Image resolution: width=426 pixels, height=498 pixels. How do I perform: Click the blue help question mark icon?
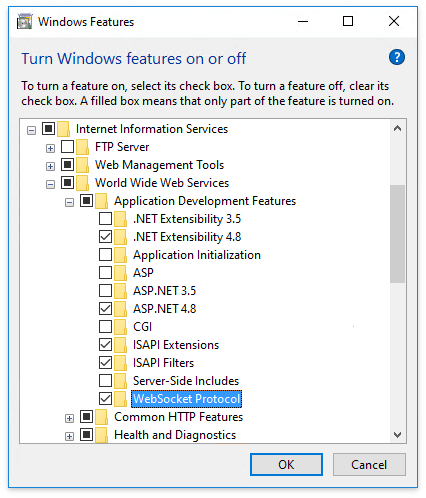coord(397,57)
